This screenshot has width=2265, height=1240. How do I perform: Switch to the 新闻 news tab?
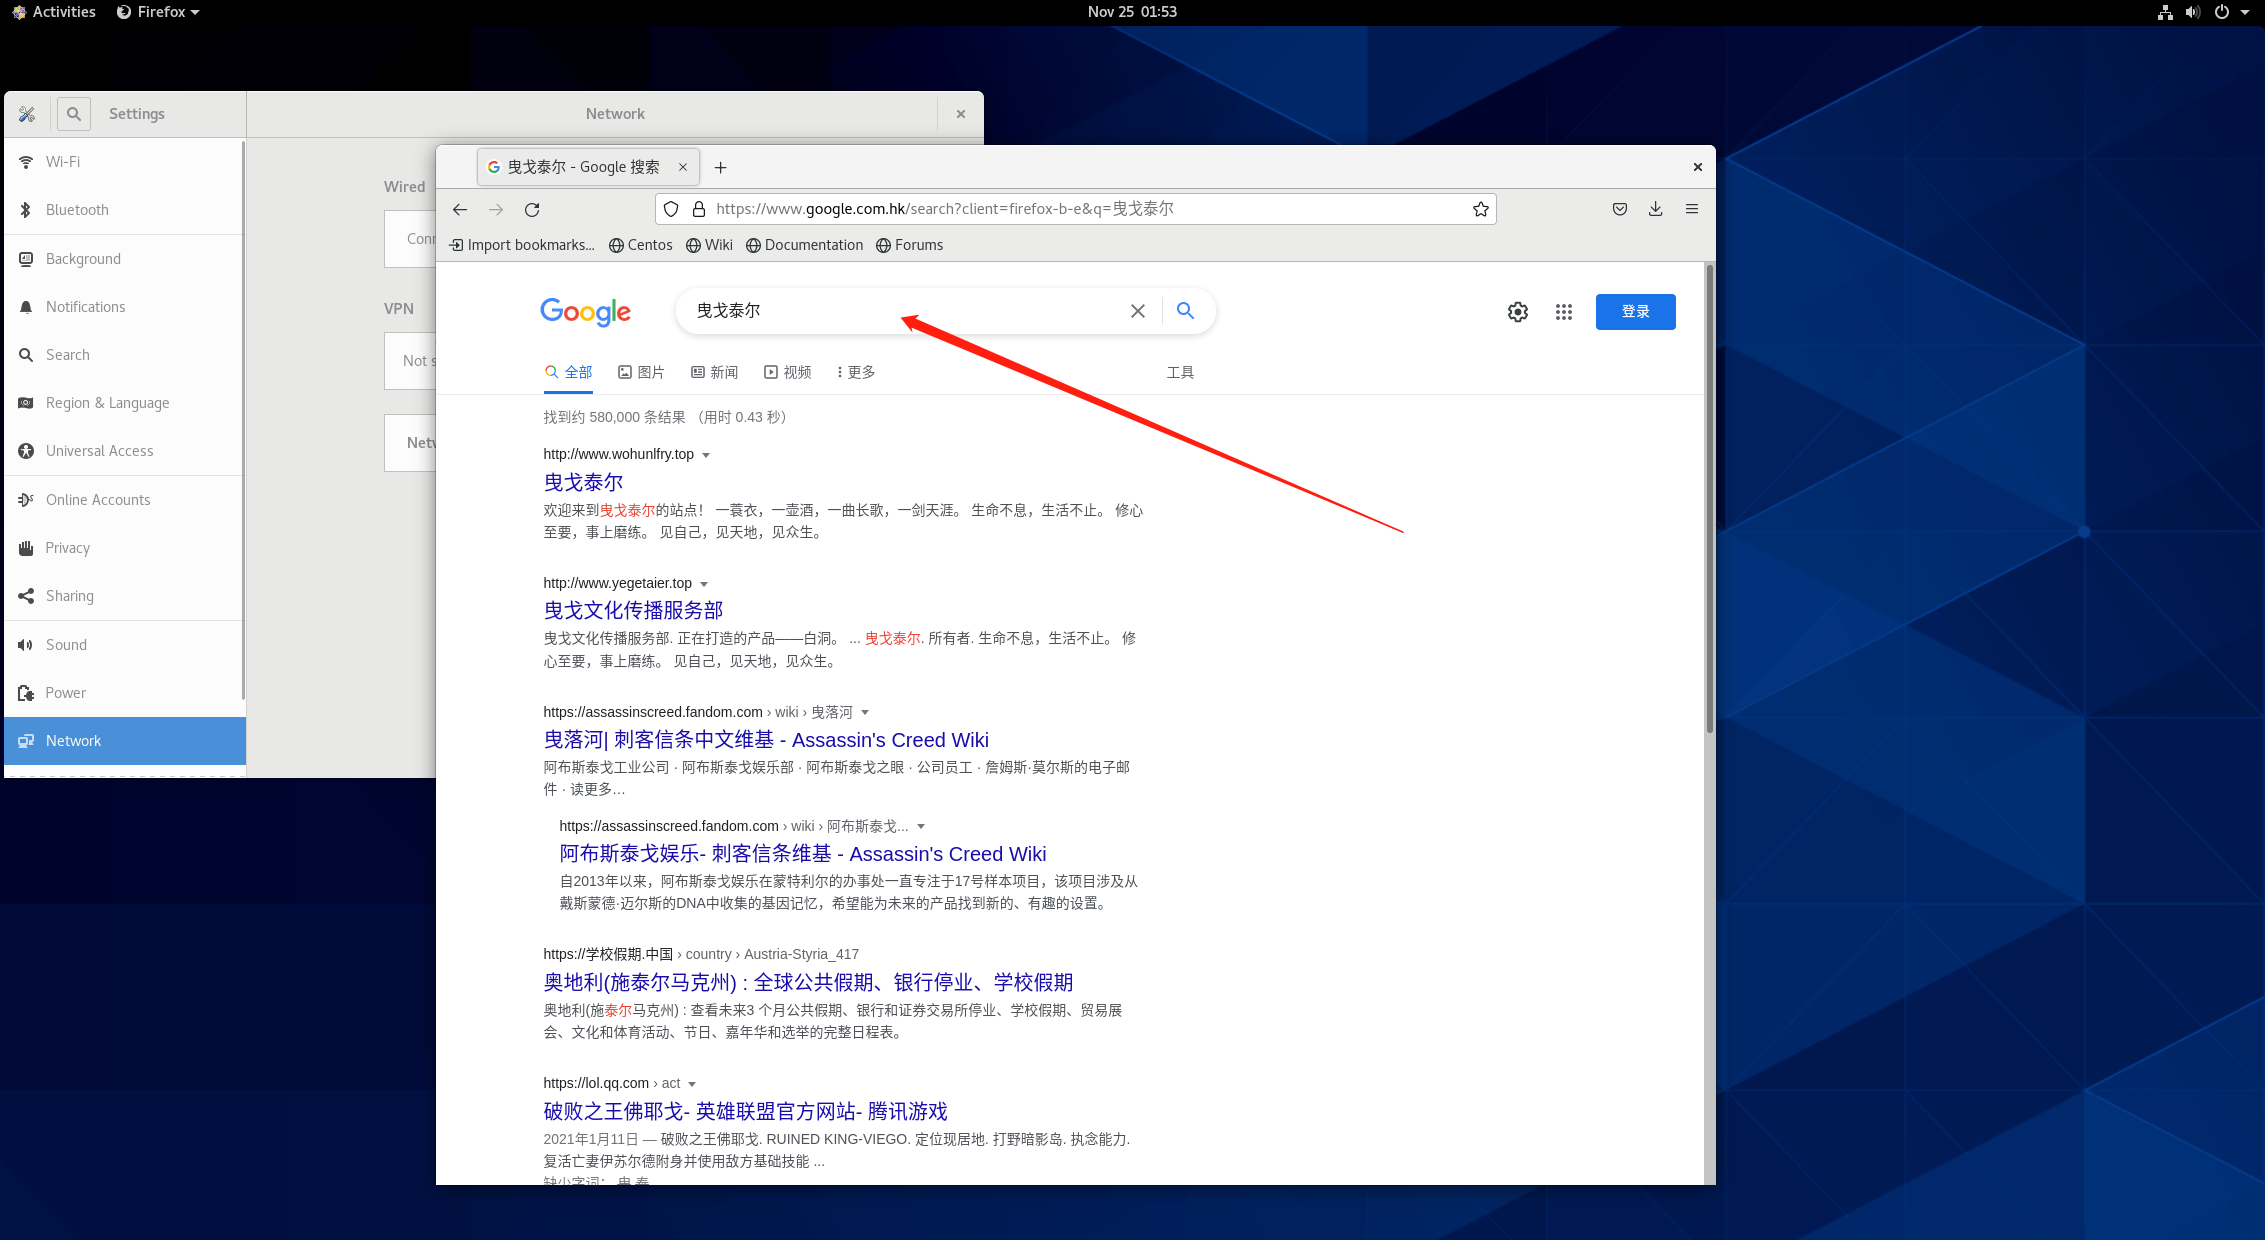[714, 372]
